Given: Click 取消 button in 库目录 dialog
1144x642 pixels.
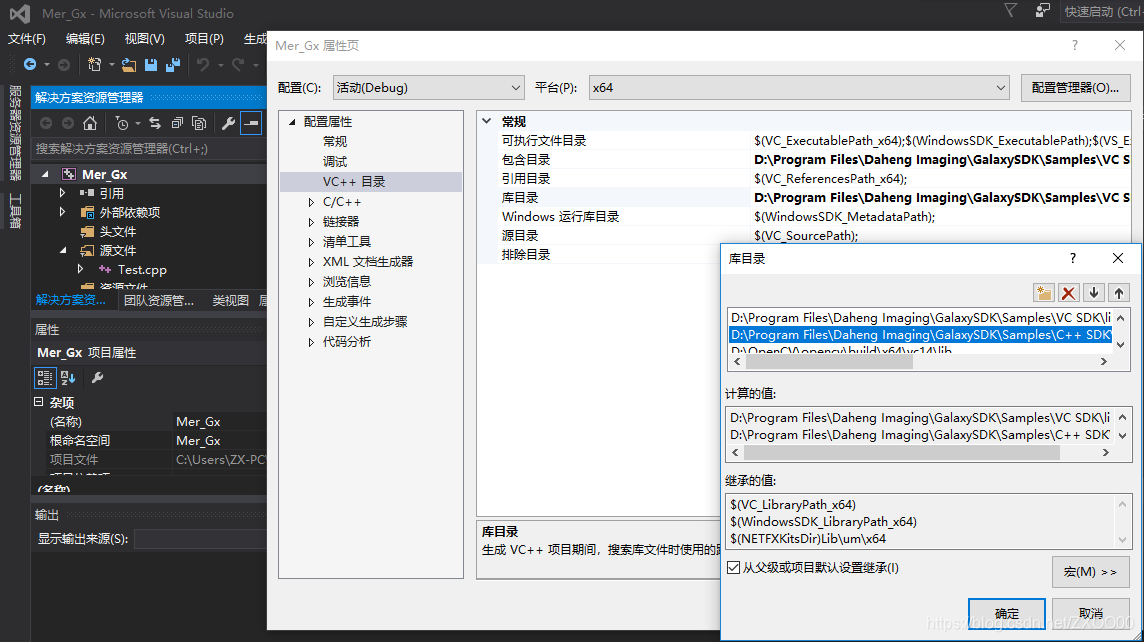Looking at the screenshot, I should [1091, 614].
